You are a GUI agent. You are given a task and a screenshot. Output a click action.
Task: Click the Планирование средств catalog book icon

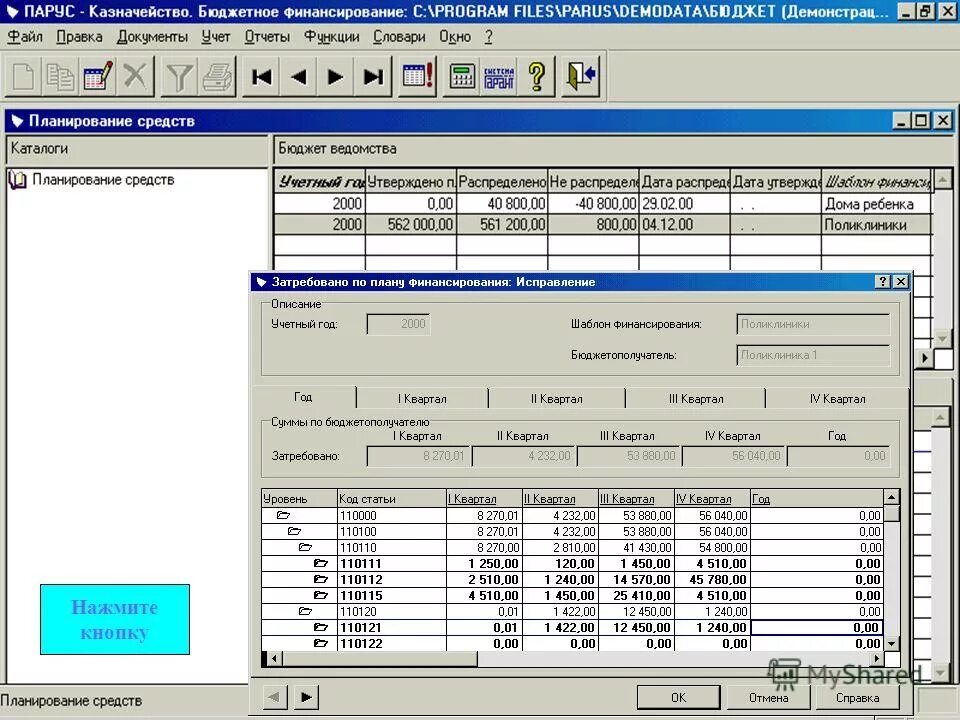coord(17,180)
